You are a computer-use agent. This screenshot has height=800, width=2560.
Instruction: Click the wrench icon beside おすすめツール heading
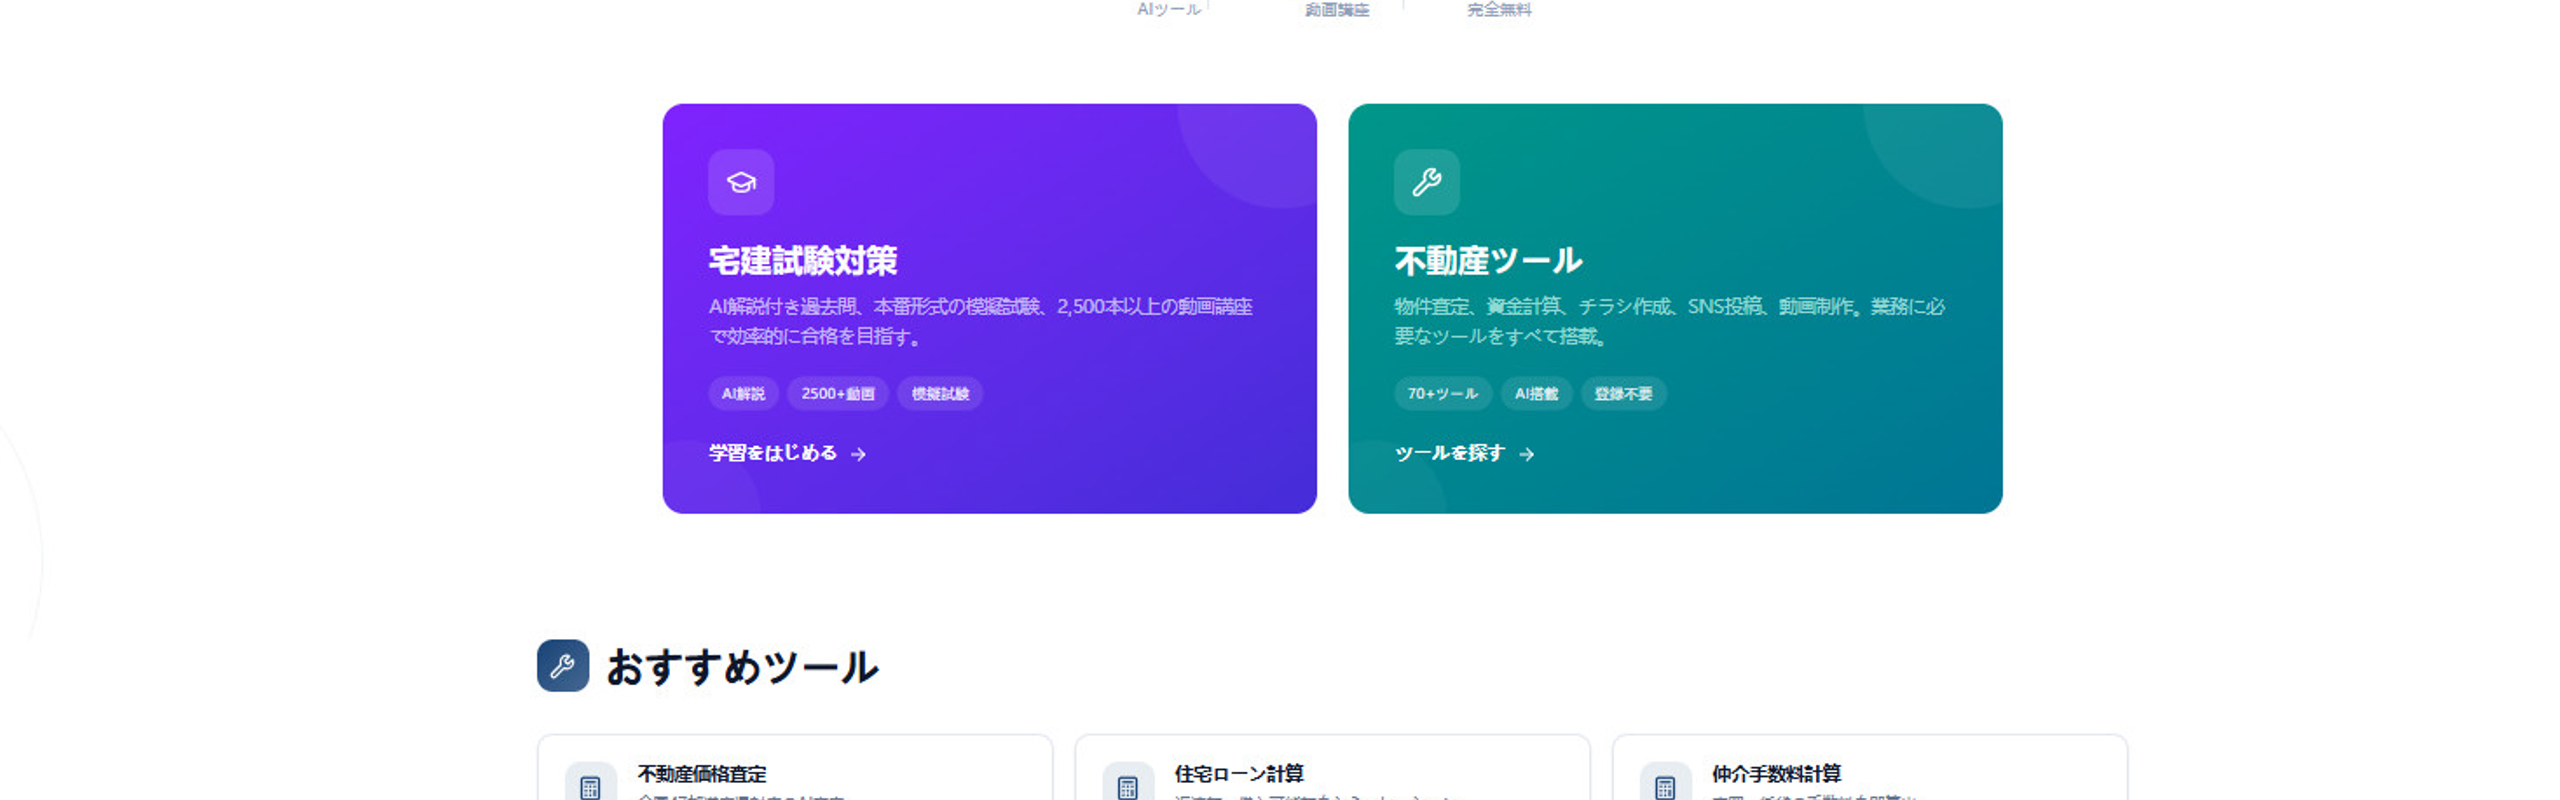(562, 666)
